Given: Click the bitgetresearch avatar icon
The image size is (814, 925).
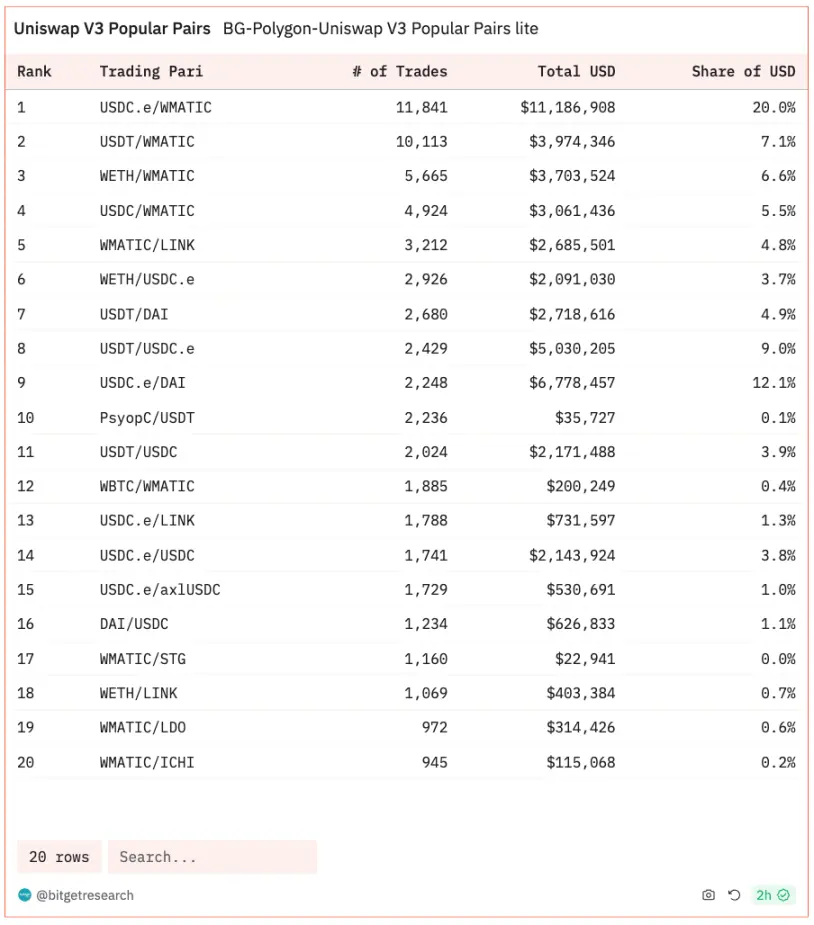Looking at the screenshot, I should (25, 895).
